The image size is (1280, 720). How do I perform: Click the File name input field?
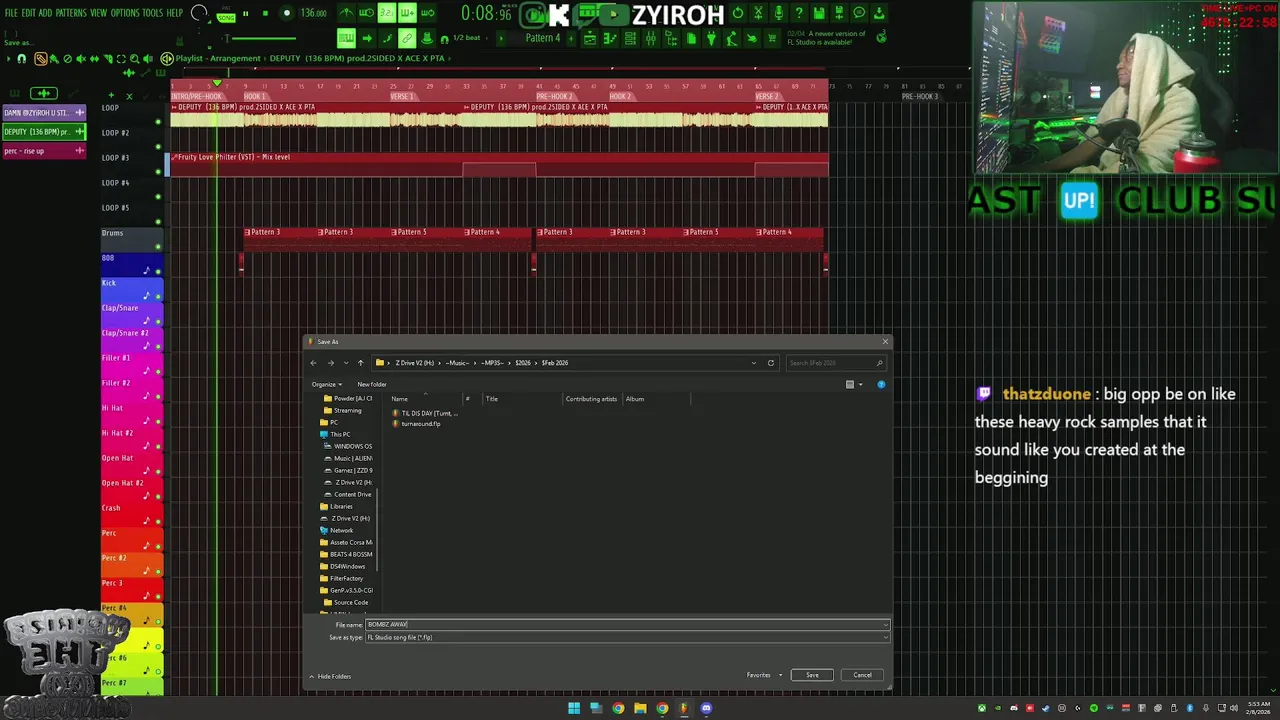click(x=627, y=624)
